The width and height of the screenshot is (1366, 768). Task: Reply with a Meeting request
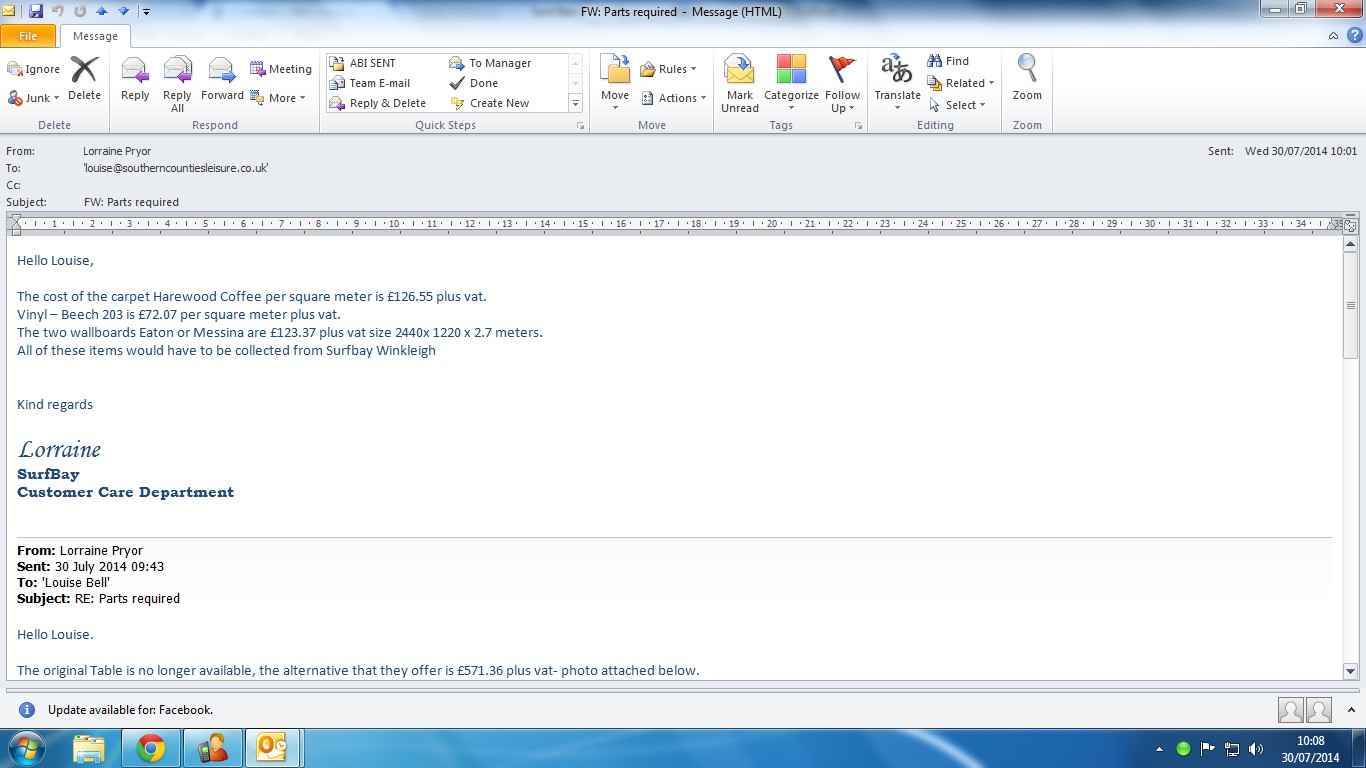281,69
